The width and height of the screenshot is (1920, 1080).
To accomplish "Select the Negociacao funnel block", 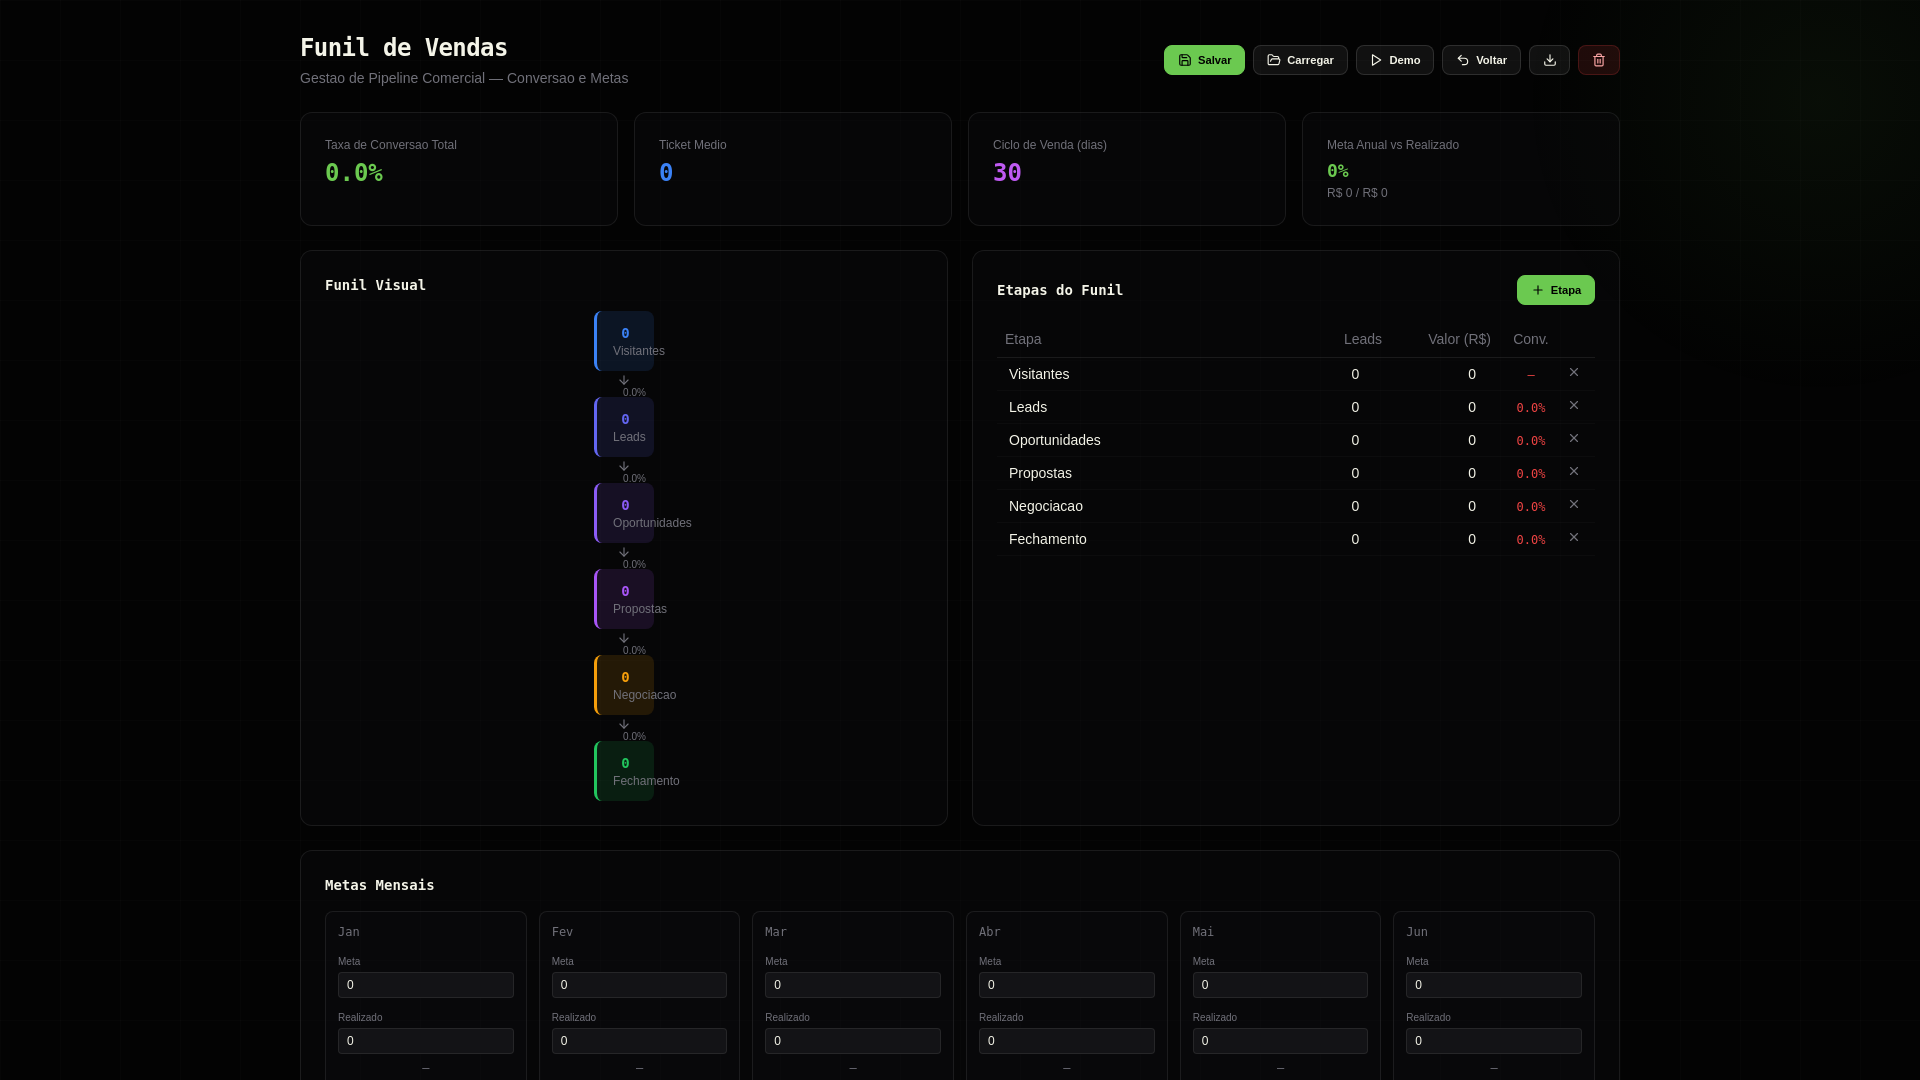I will point(624,685).
